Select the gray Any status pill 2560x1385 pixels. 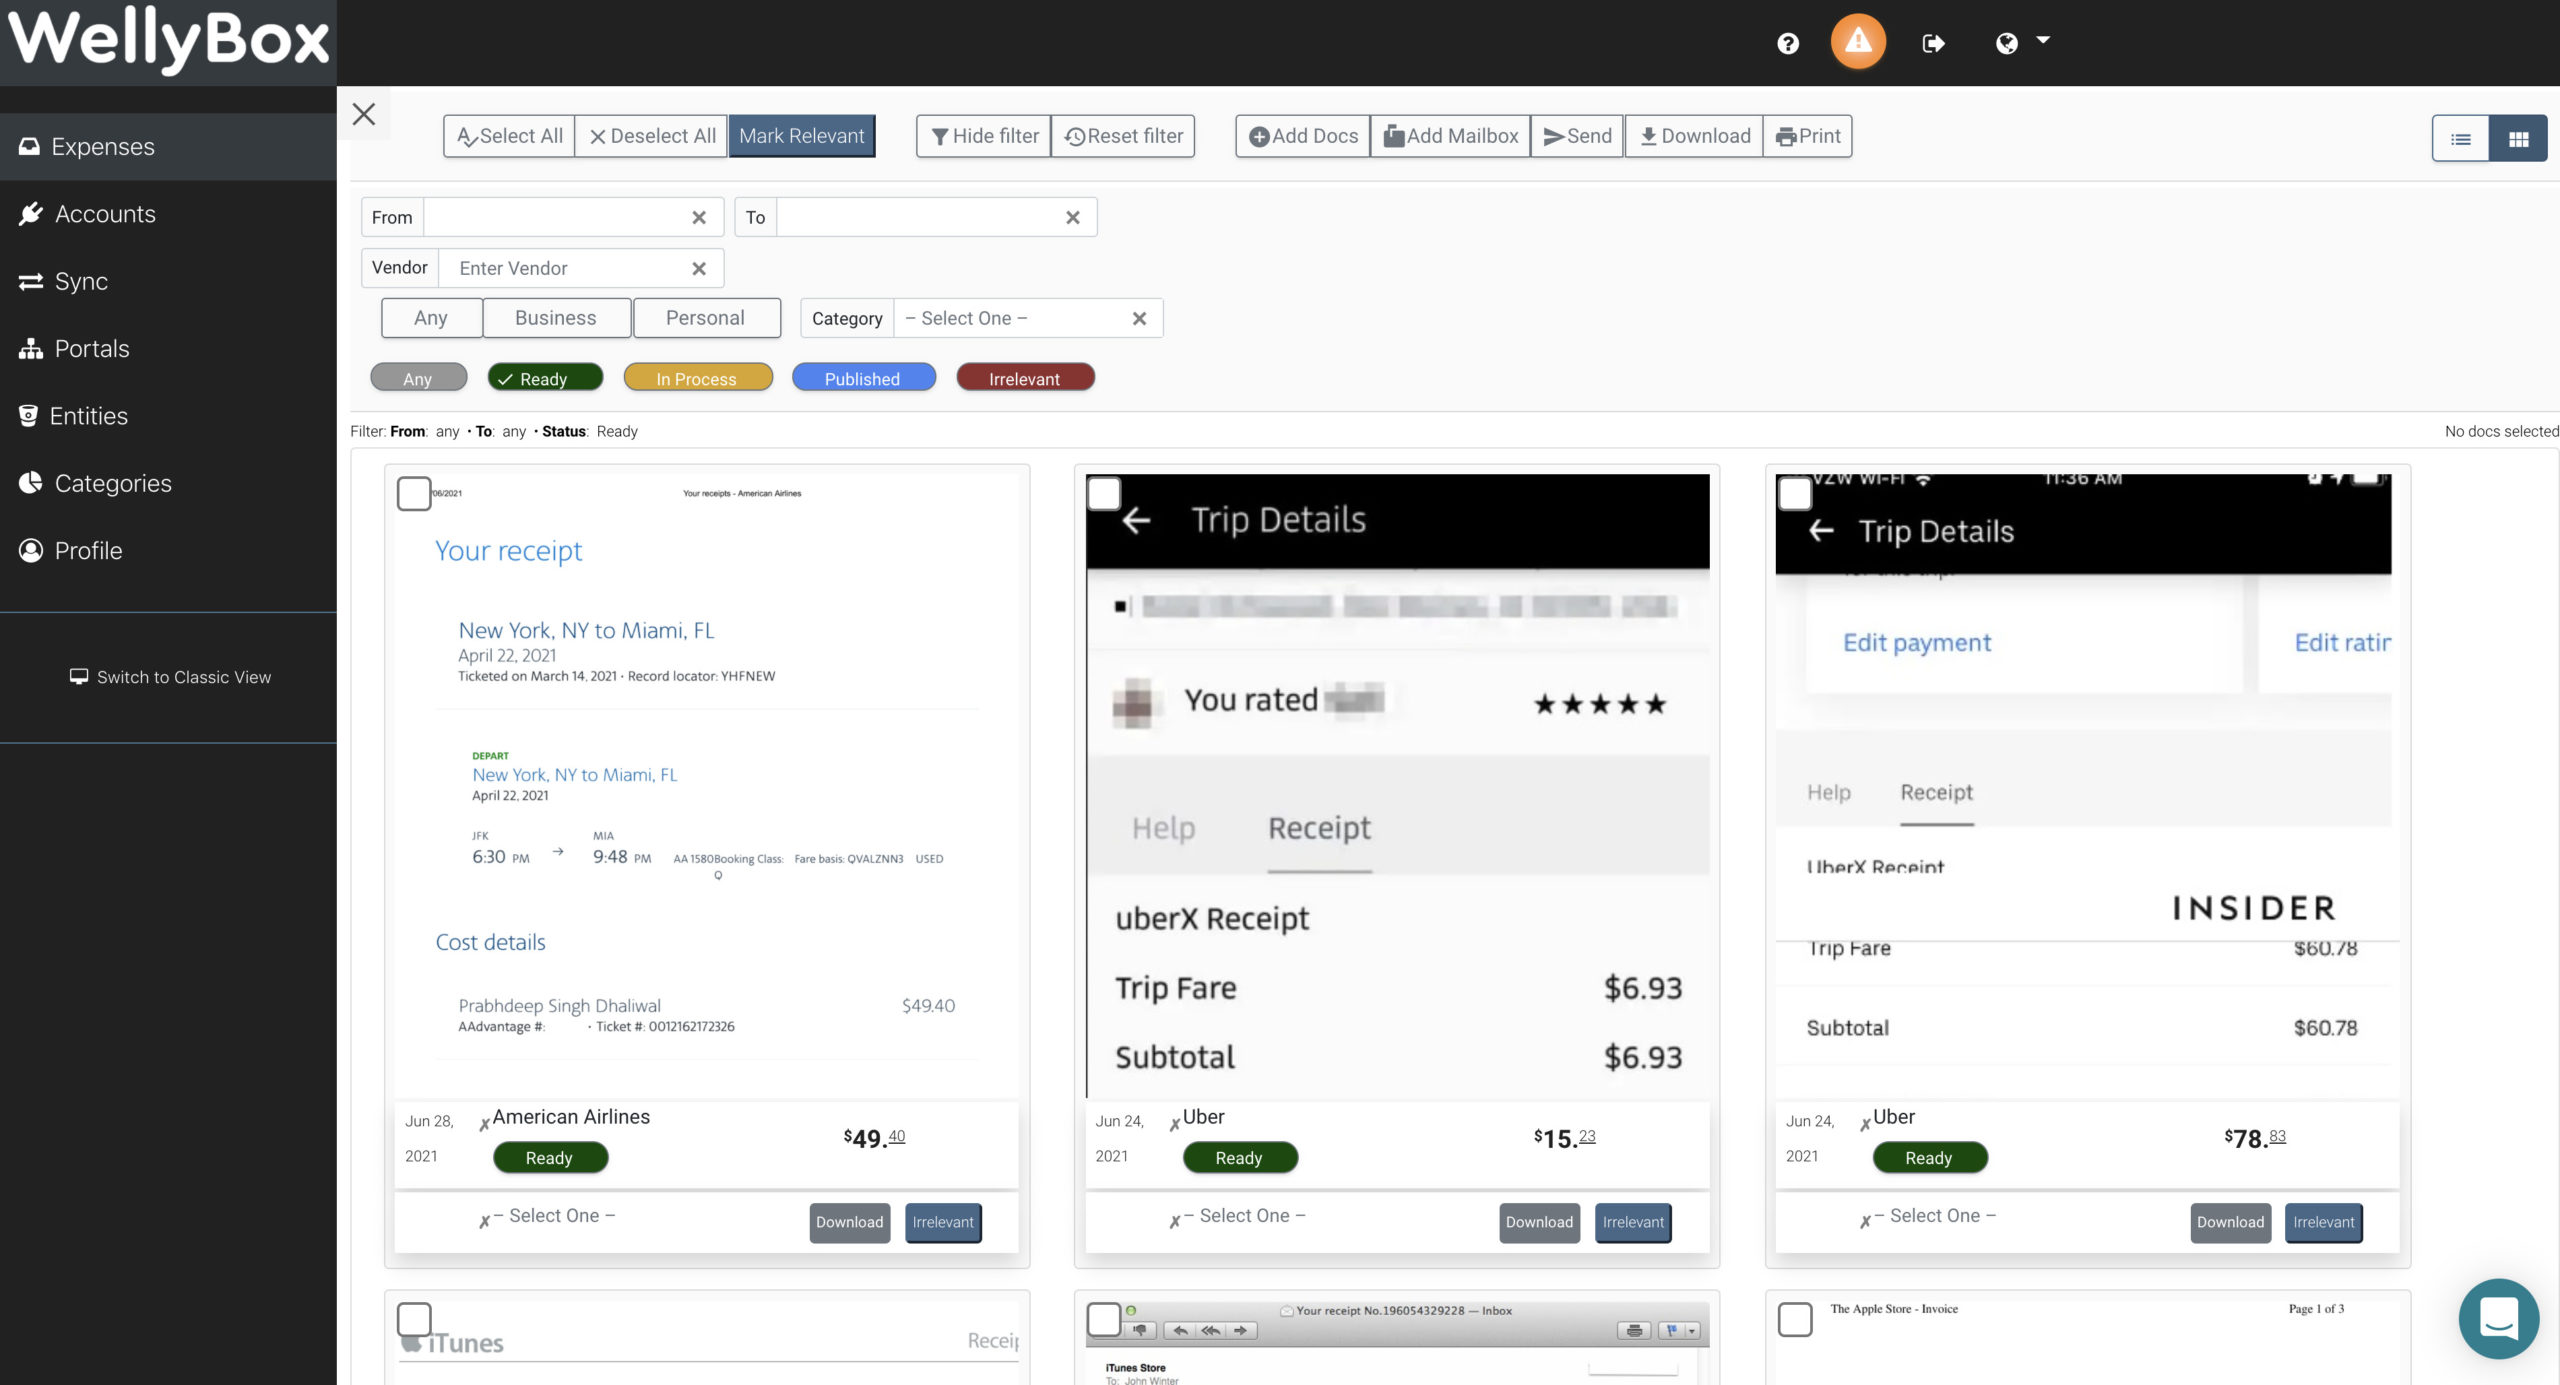(418, 378)
